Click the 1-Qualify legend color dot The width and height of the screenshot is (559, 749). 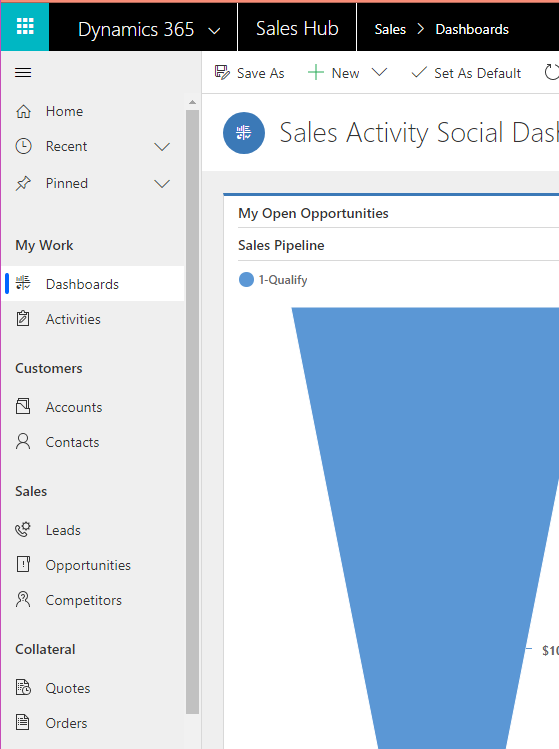tap(246, 279)
